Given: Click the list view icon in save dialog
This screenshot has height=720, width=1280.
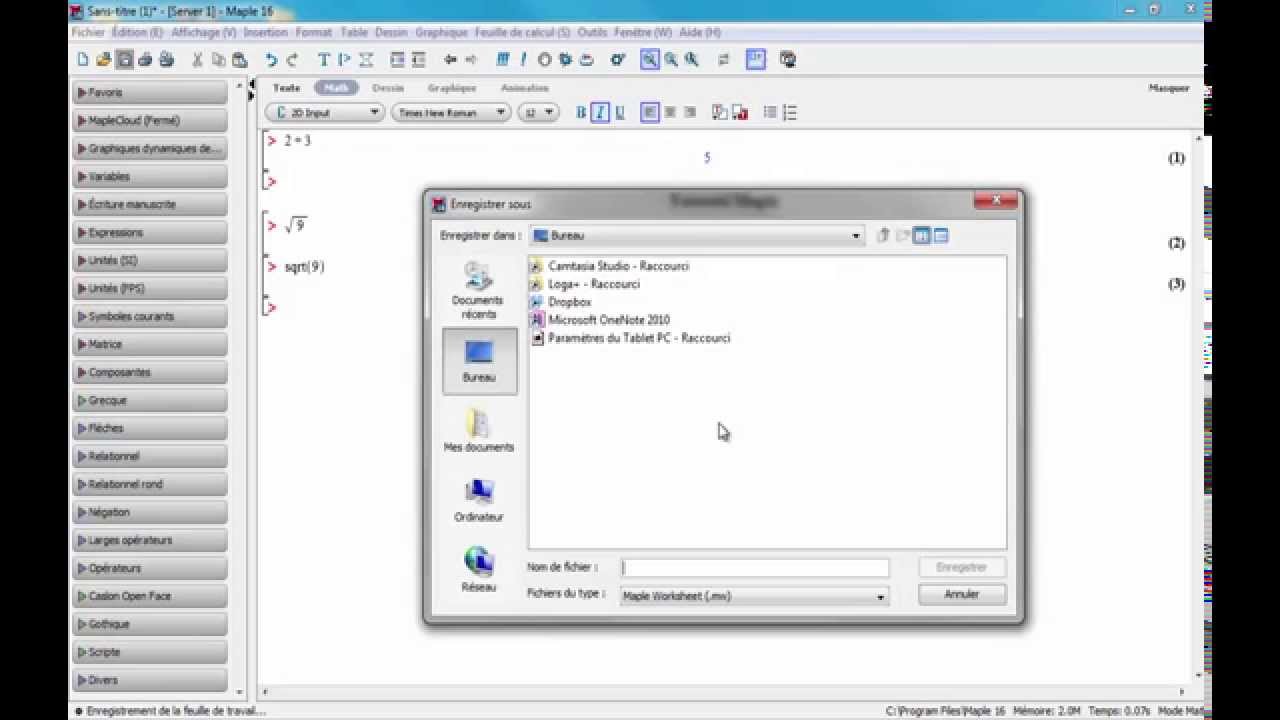Looking at the screenshot, I should tap(922, 236).
